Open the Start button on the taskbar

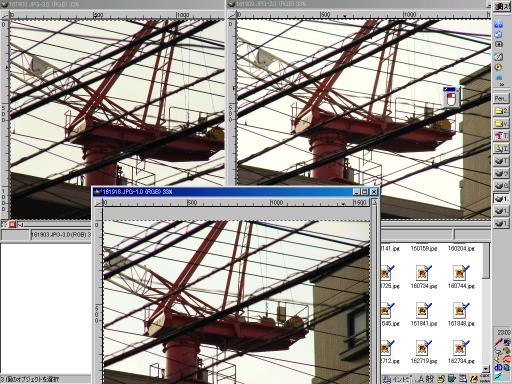point(502,6)
